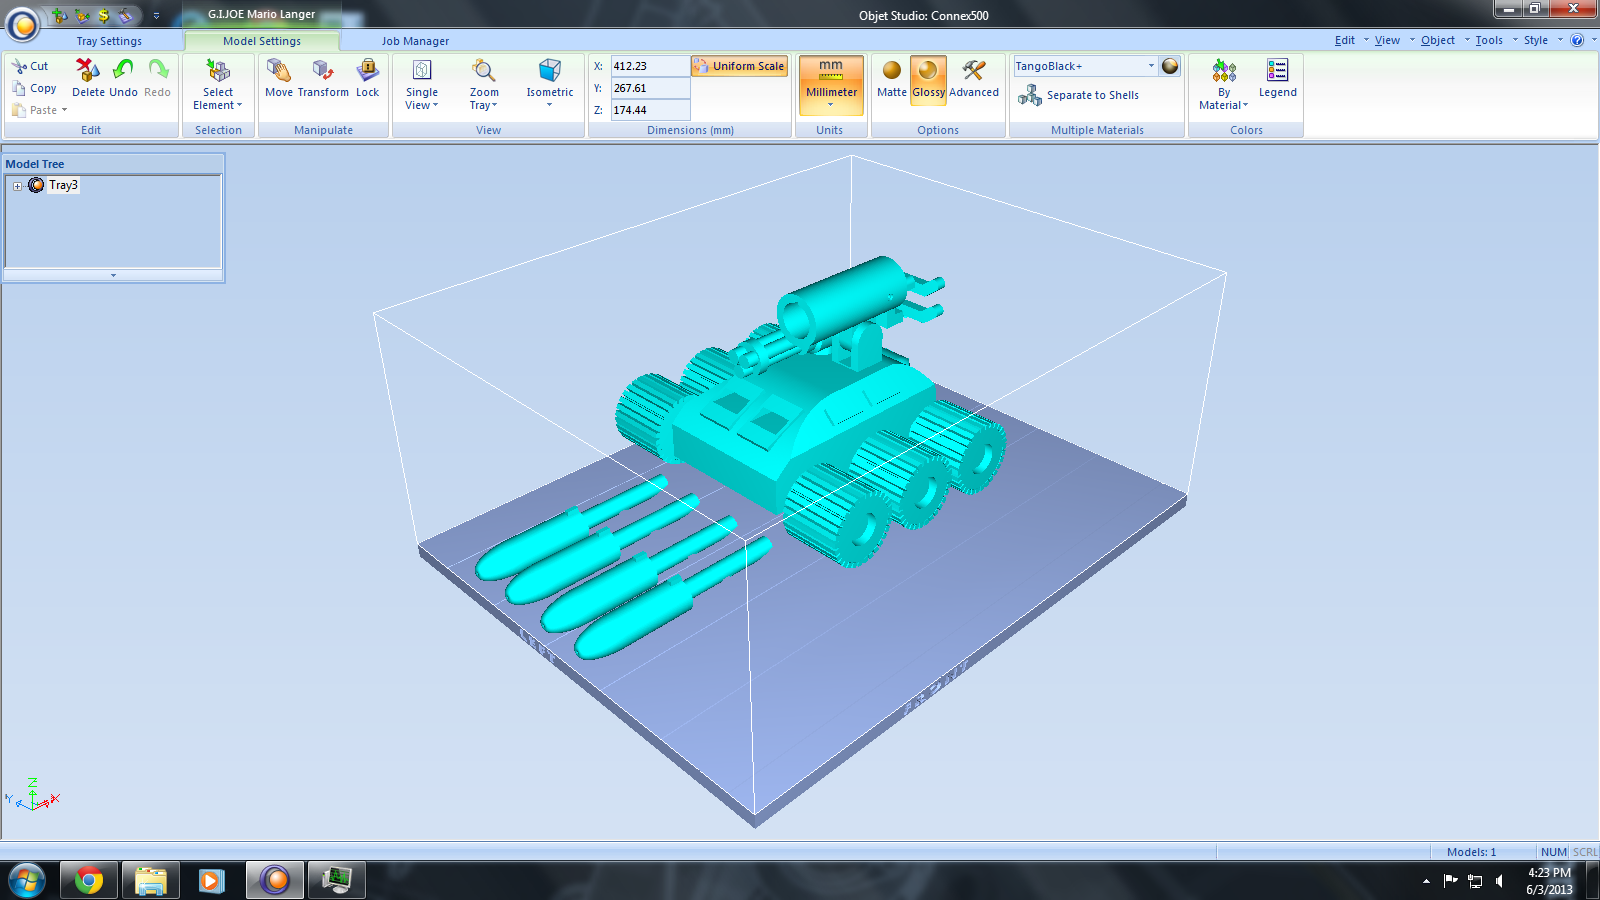The height and width of the screenshot is (900, 1600).
Task: Cut the selected model
Action: [x=30, y=66]
